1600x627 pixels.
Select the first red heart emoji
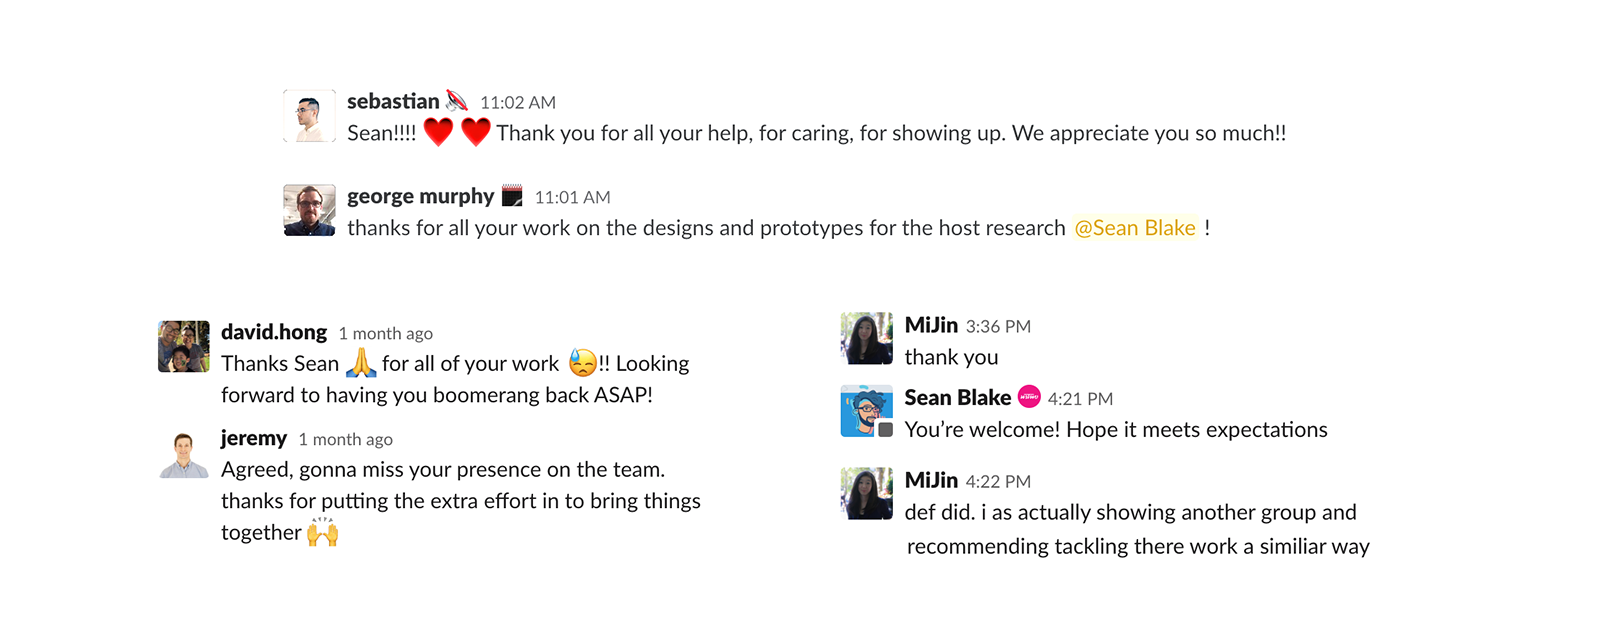(438, 132)
